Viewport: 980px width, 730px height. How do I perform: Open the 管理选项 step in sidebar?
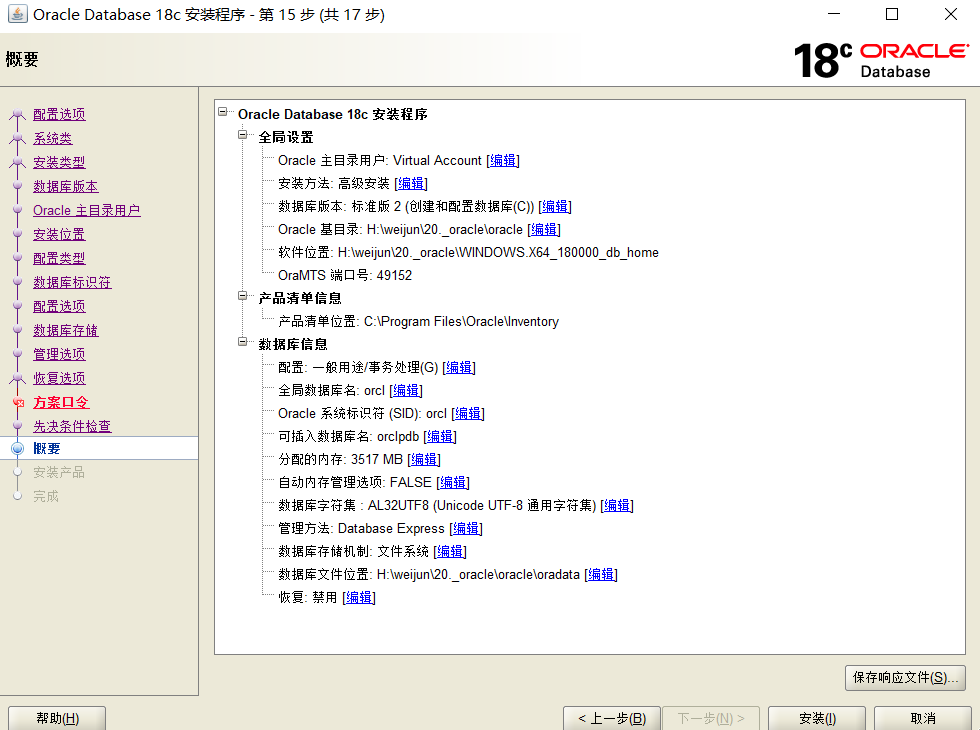[x=59, y=354]
